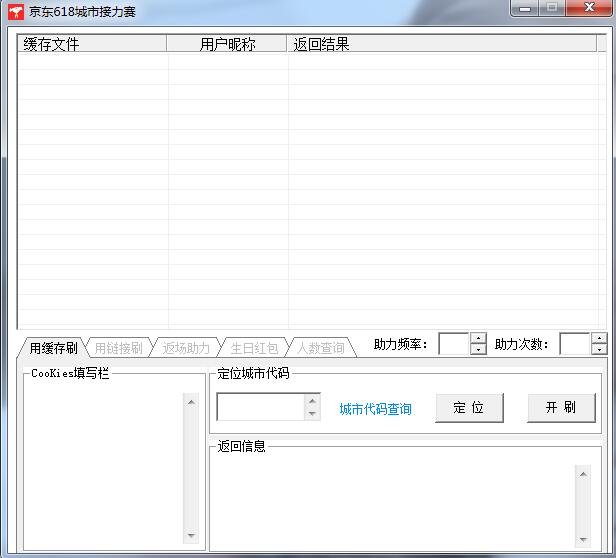616x558 pixels.
Task: Click up arrow in city code box
Action: (312, 401)
